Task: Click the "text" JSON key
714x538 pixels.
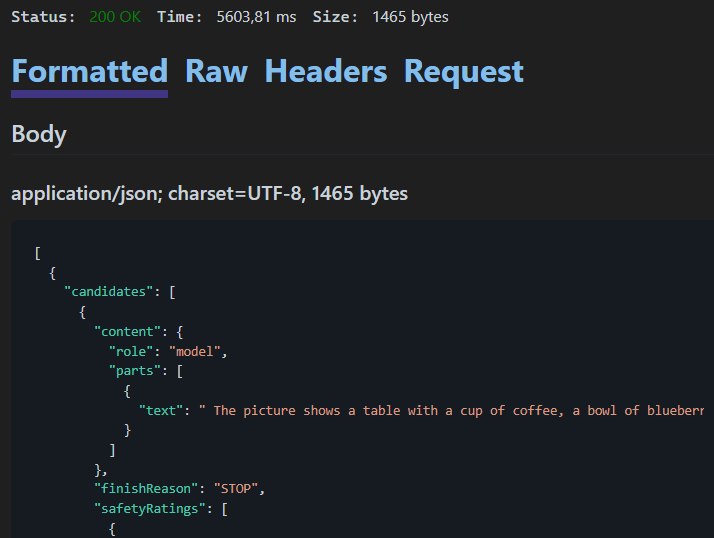Action: click(x=161, y=410)
